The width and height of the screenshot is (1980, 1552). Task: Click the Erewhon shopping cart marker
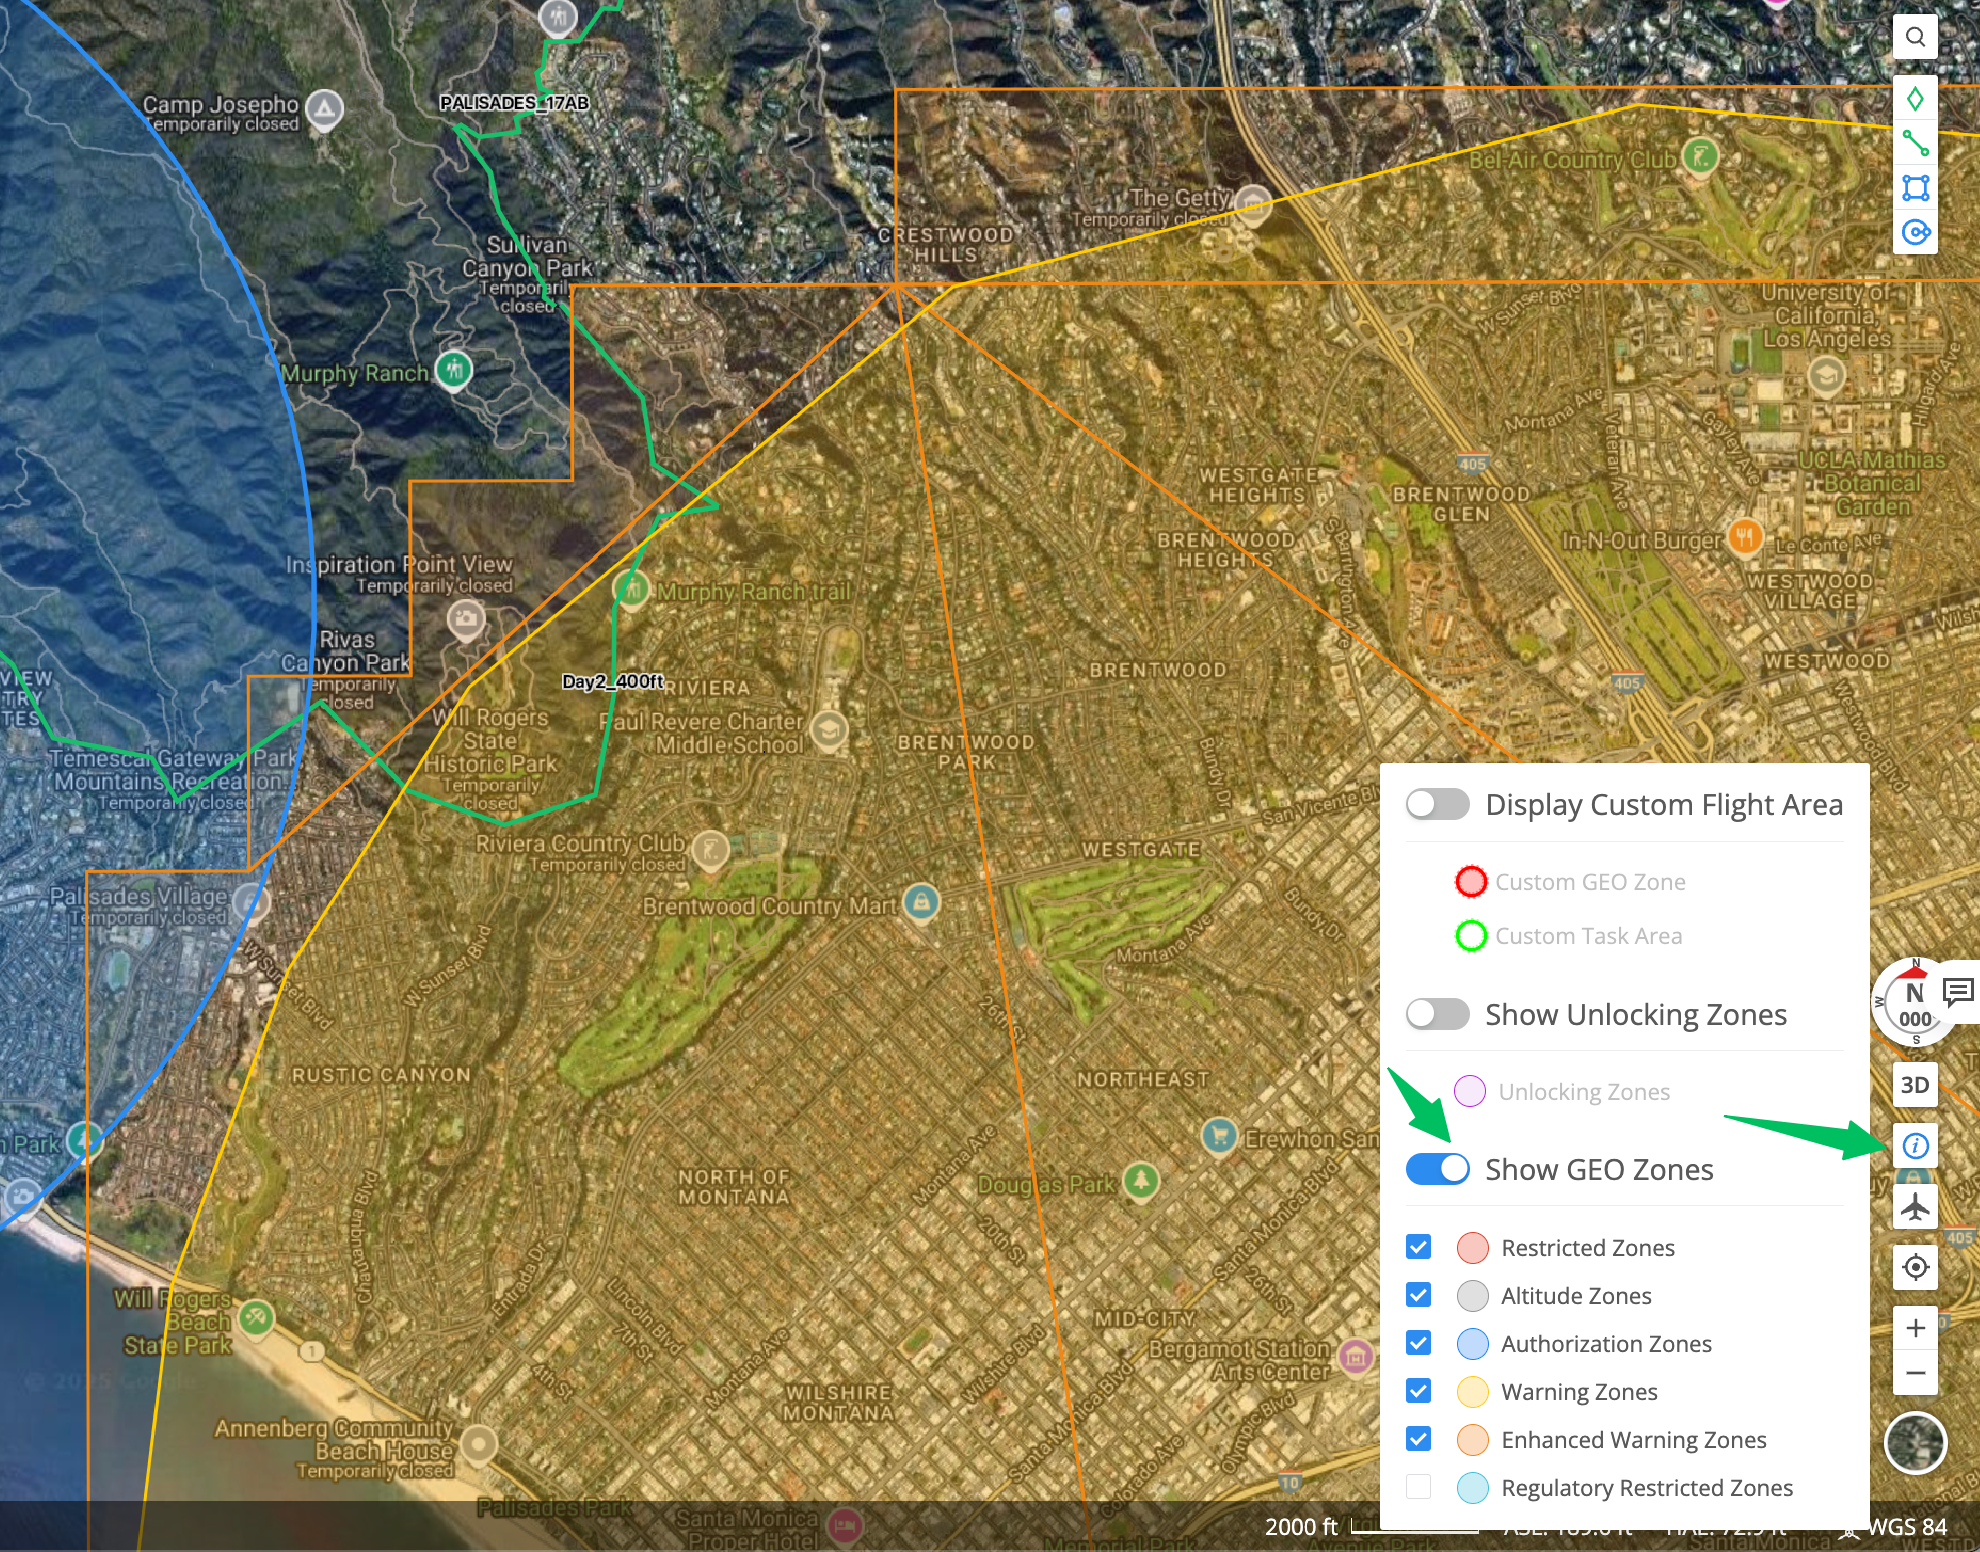(1219, 1136)
